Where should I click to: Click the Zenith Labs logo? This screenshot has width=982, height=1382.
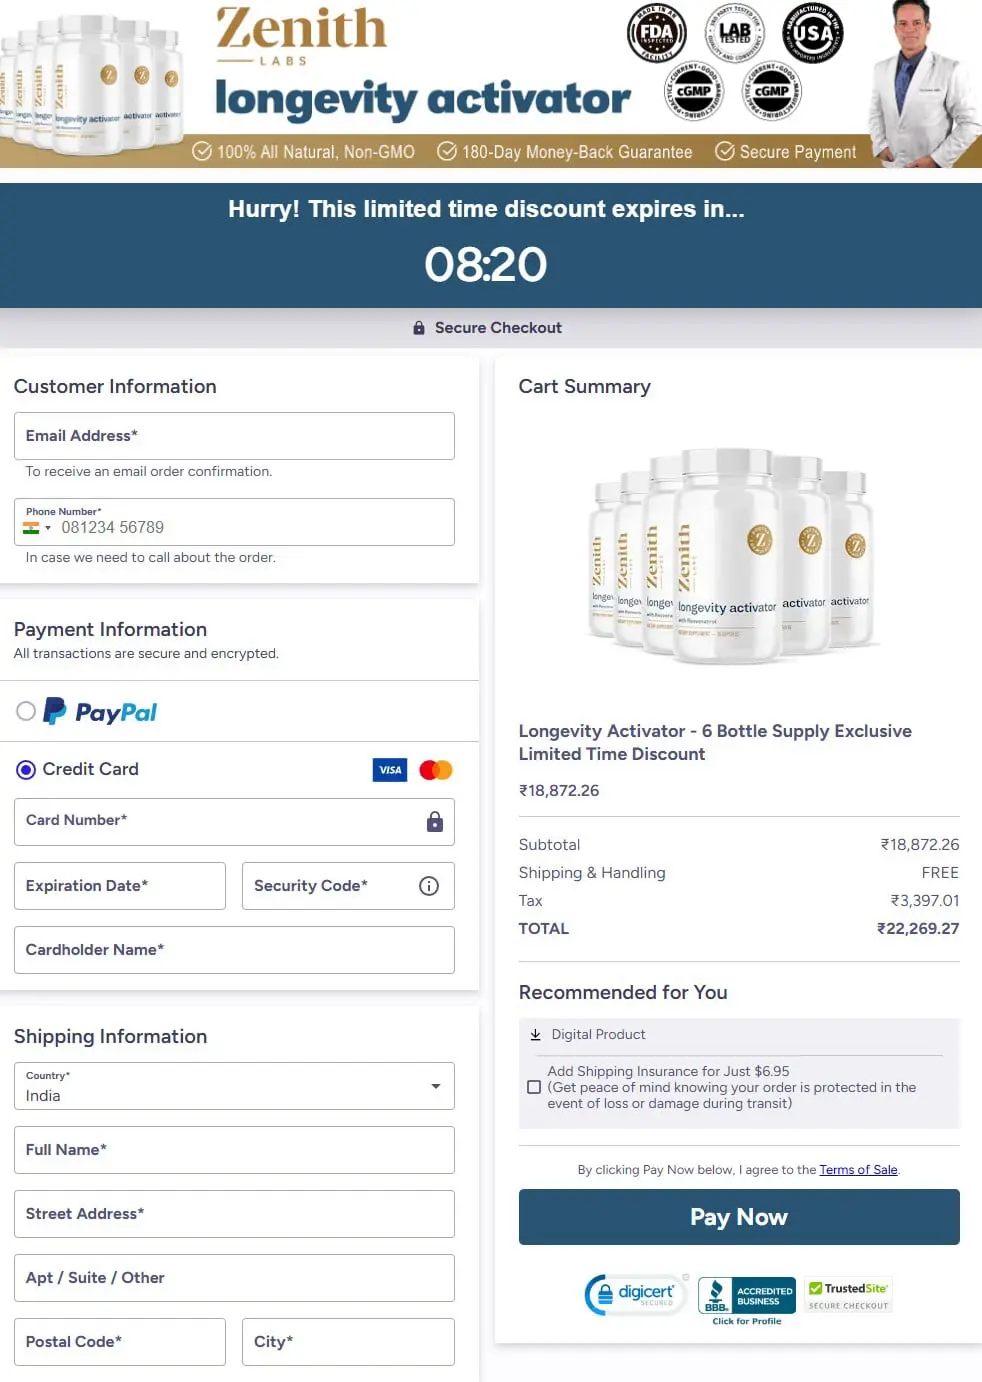(301, 35)
